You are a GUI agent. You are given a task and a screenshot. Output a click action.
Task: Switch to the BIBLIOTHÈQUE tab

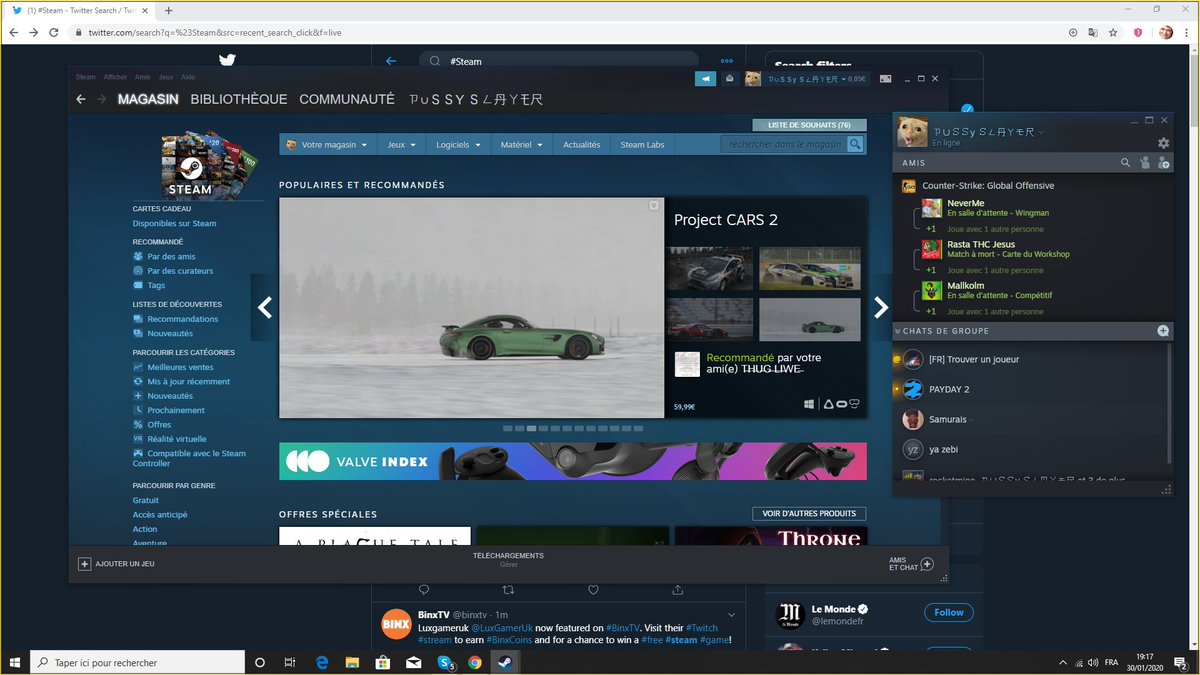click(x=239, y=99)
